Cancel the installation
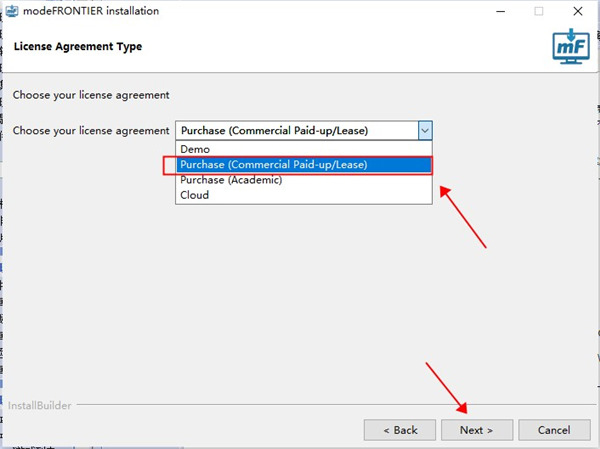This screenshot has width=600, height=449. pos(554,430)
